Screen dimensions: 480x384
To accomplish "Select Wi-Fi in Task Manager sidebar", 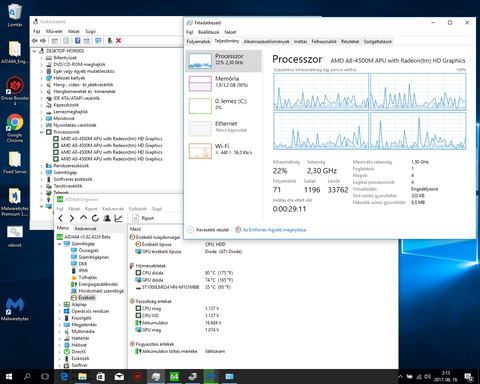I will [x=223, y=150].
